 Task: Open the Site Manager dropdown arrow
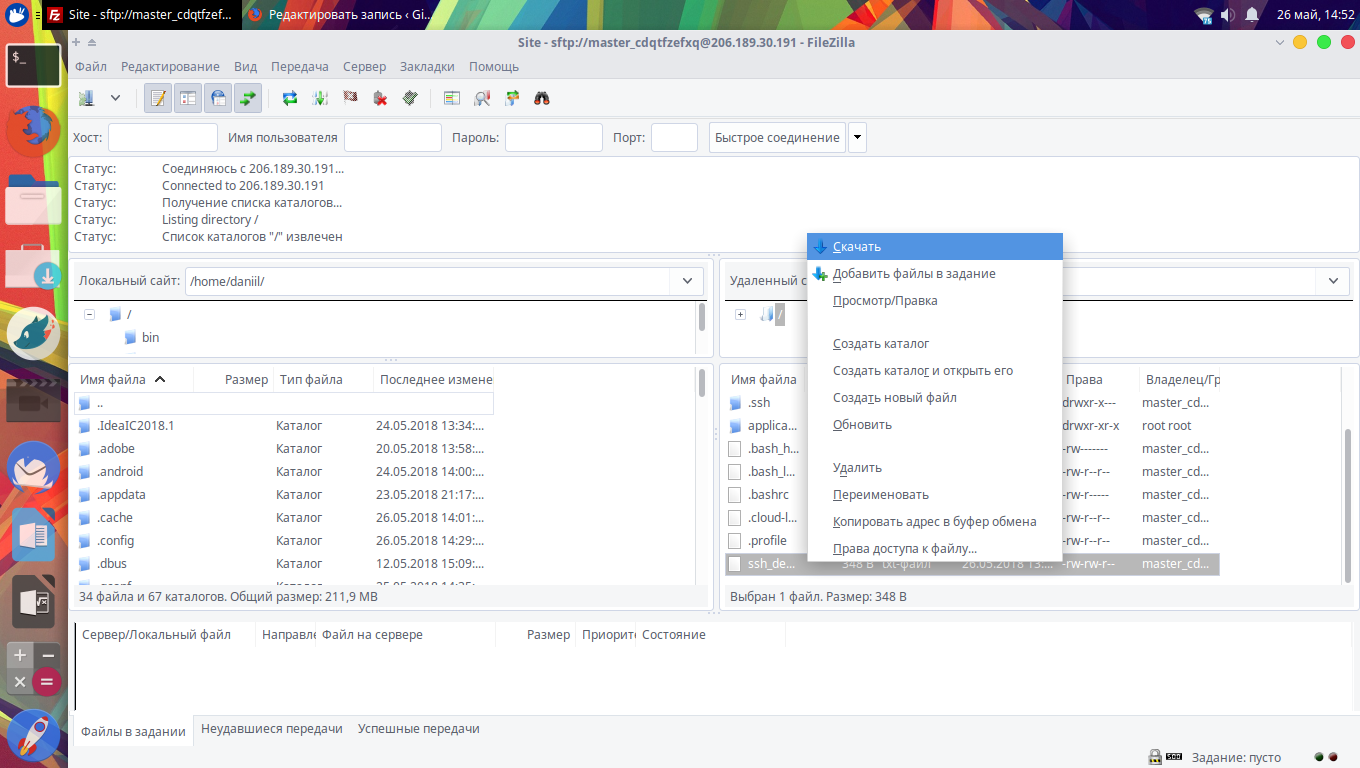[115, 98]
